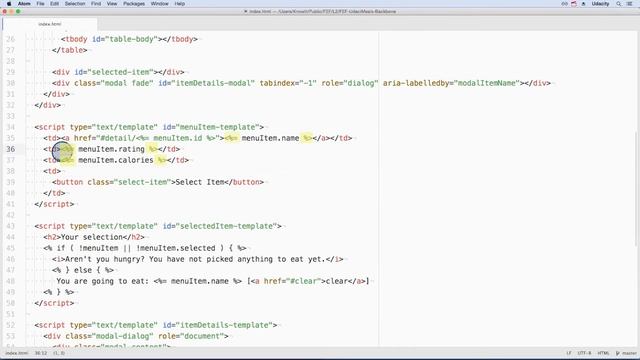The image size is (640, 360).
Task: Click line number 34 in gutter
Action: (11, 127)
